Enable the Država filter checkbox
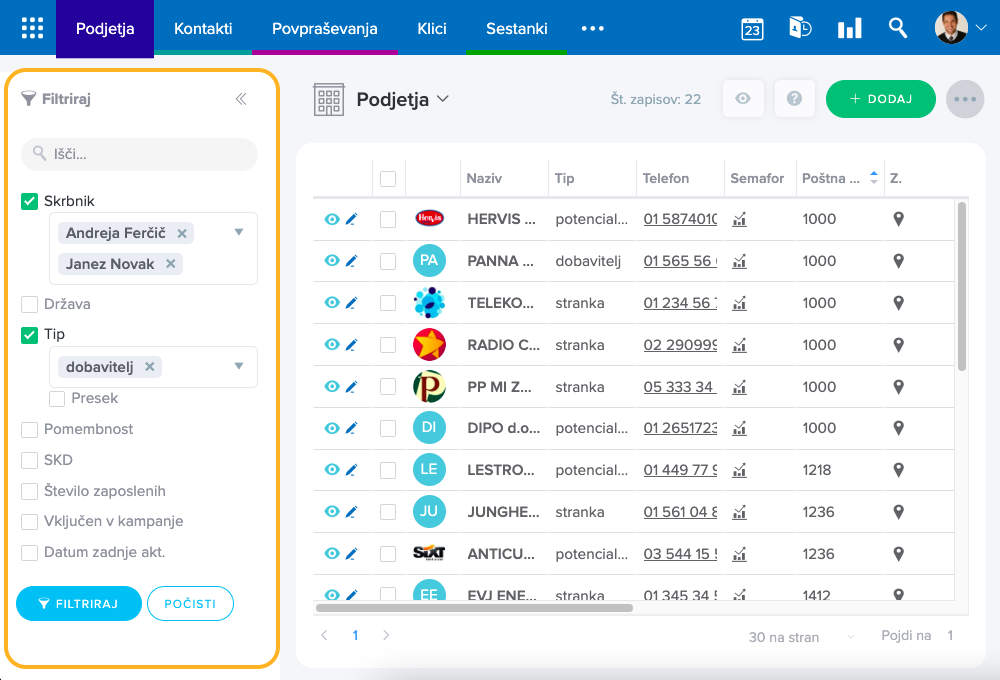 (x=30, y=304)
